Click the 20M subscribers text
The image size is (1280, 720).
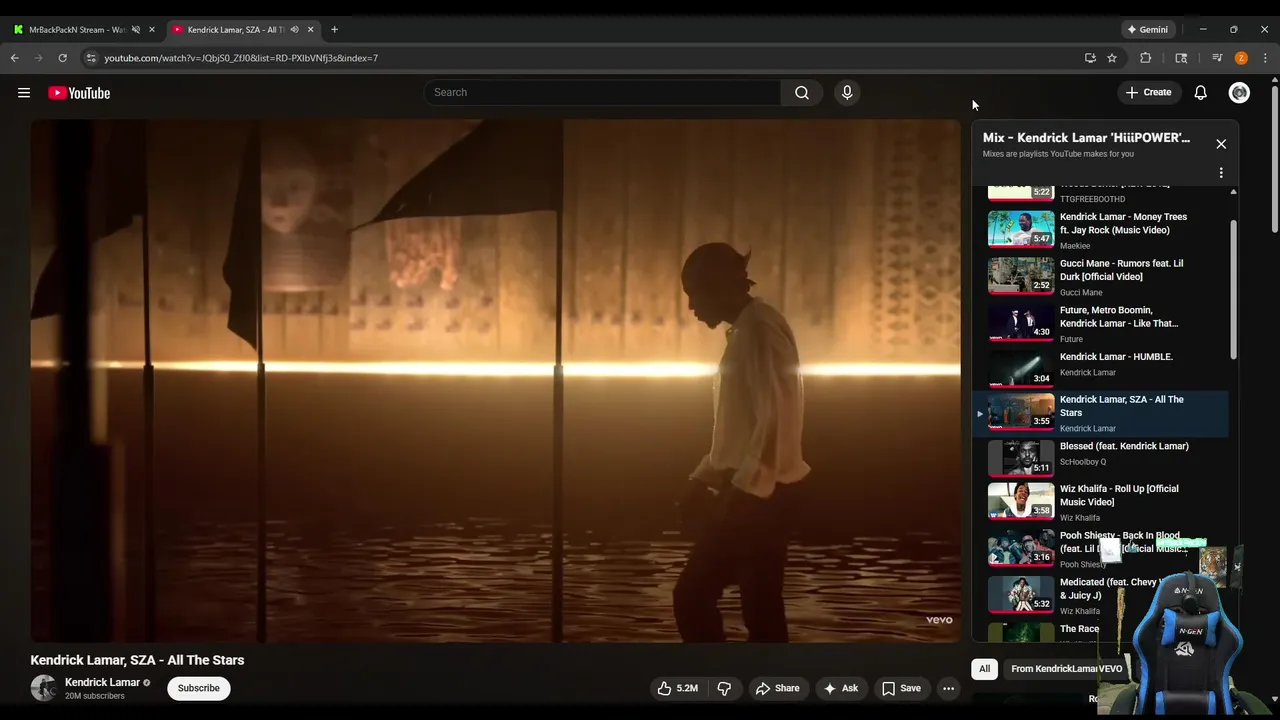95,696
